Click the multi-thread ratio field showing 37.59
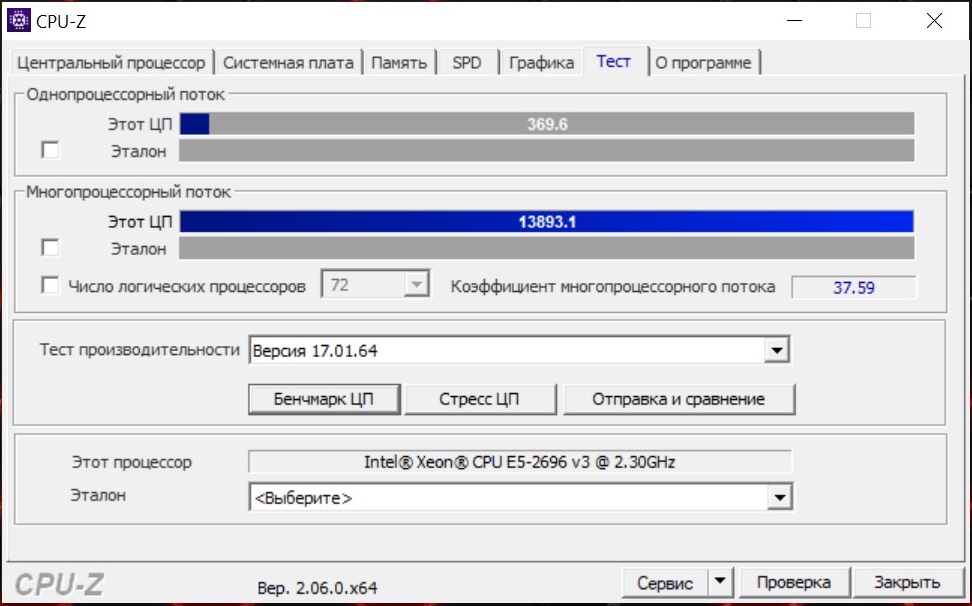 click(854, 288)
